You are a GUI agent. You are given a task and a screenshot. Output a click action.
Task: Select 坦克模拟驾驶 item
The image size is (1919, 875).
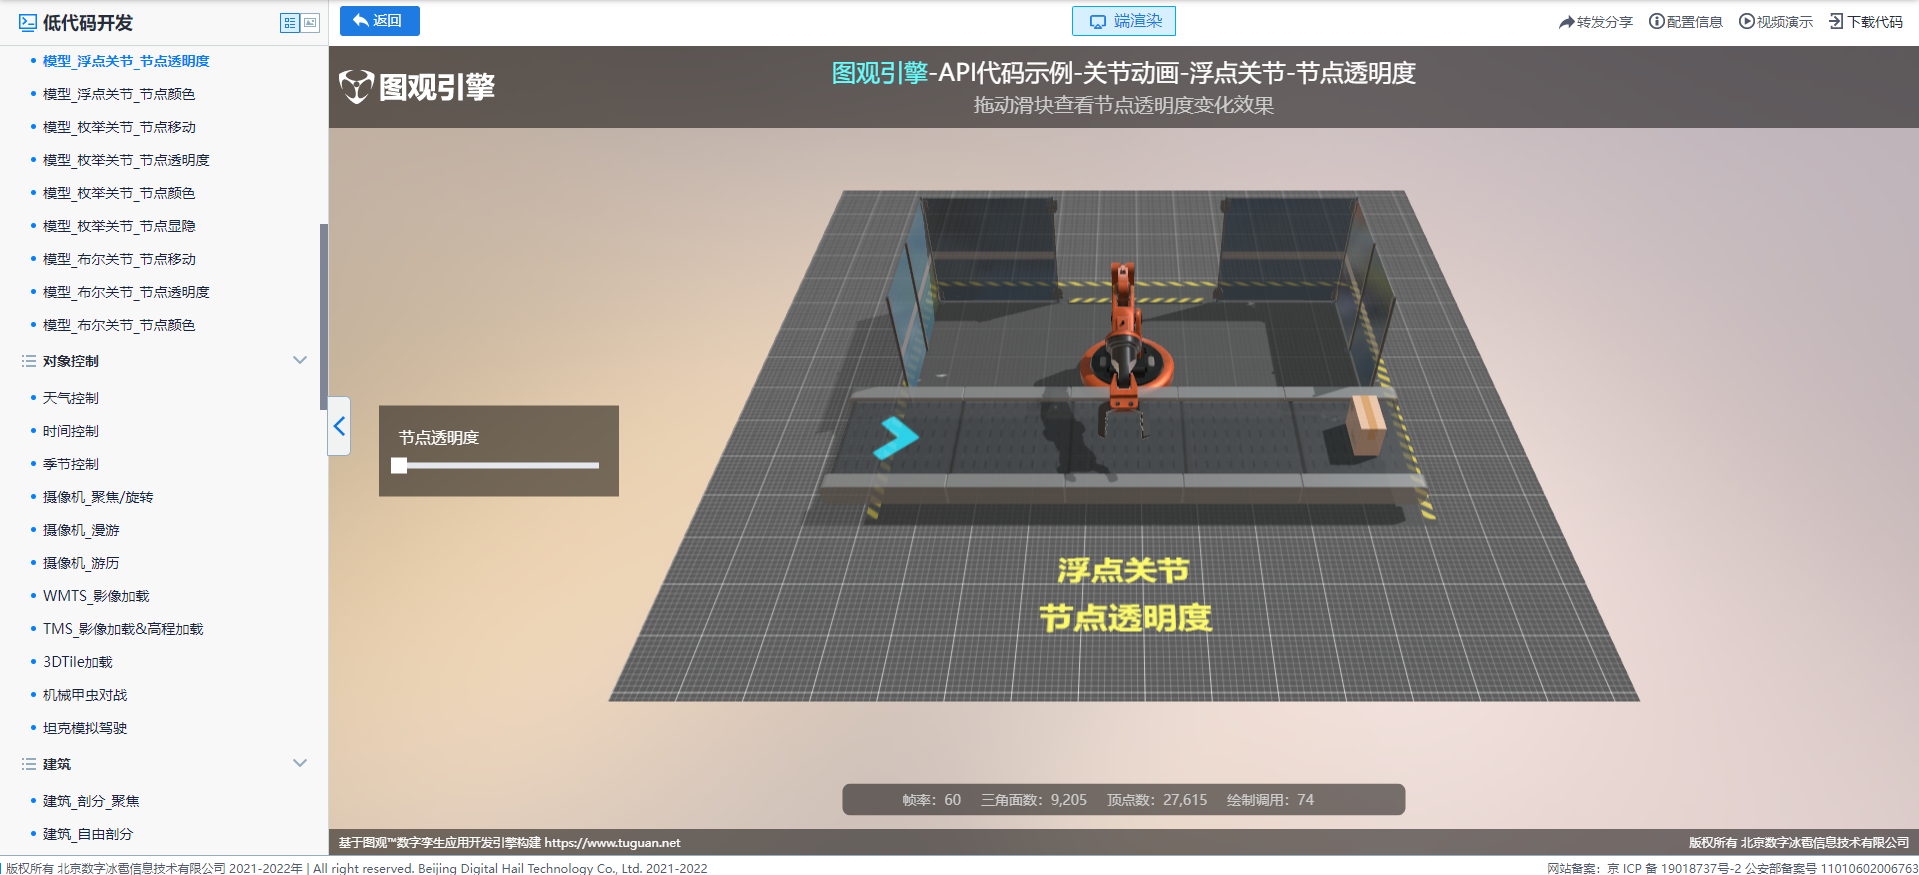[85, 728]
